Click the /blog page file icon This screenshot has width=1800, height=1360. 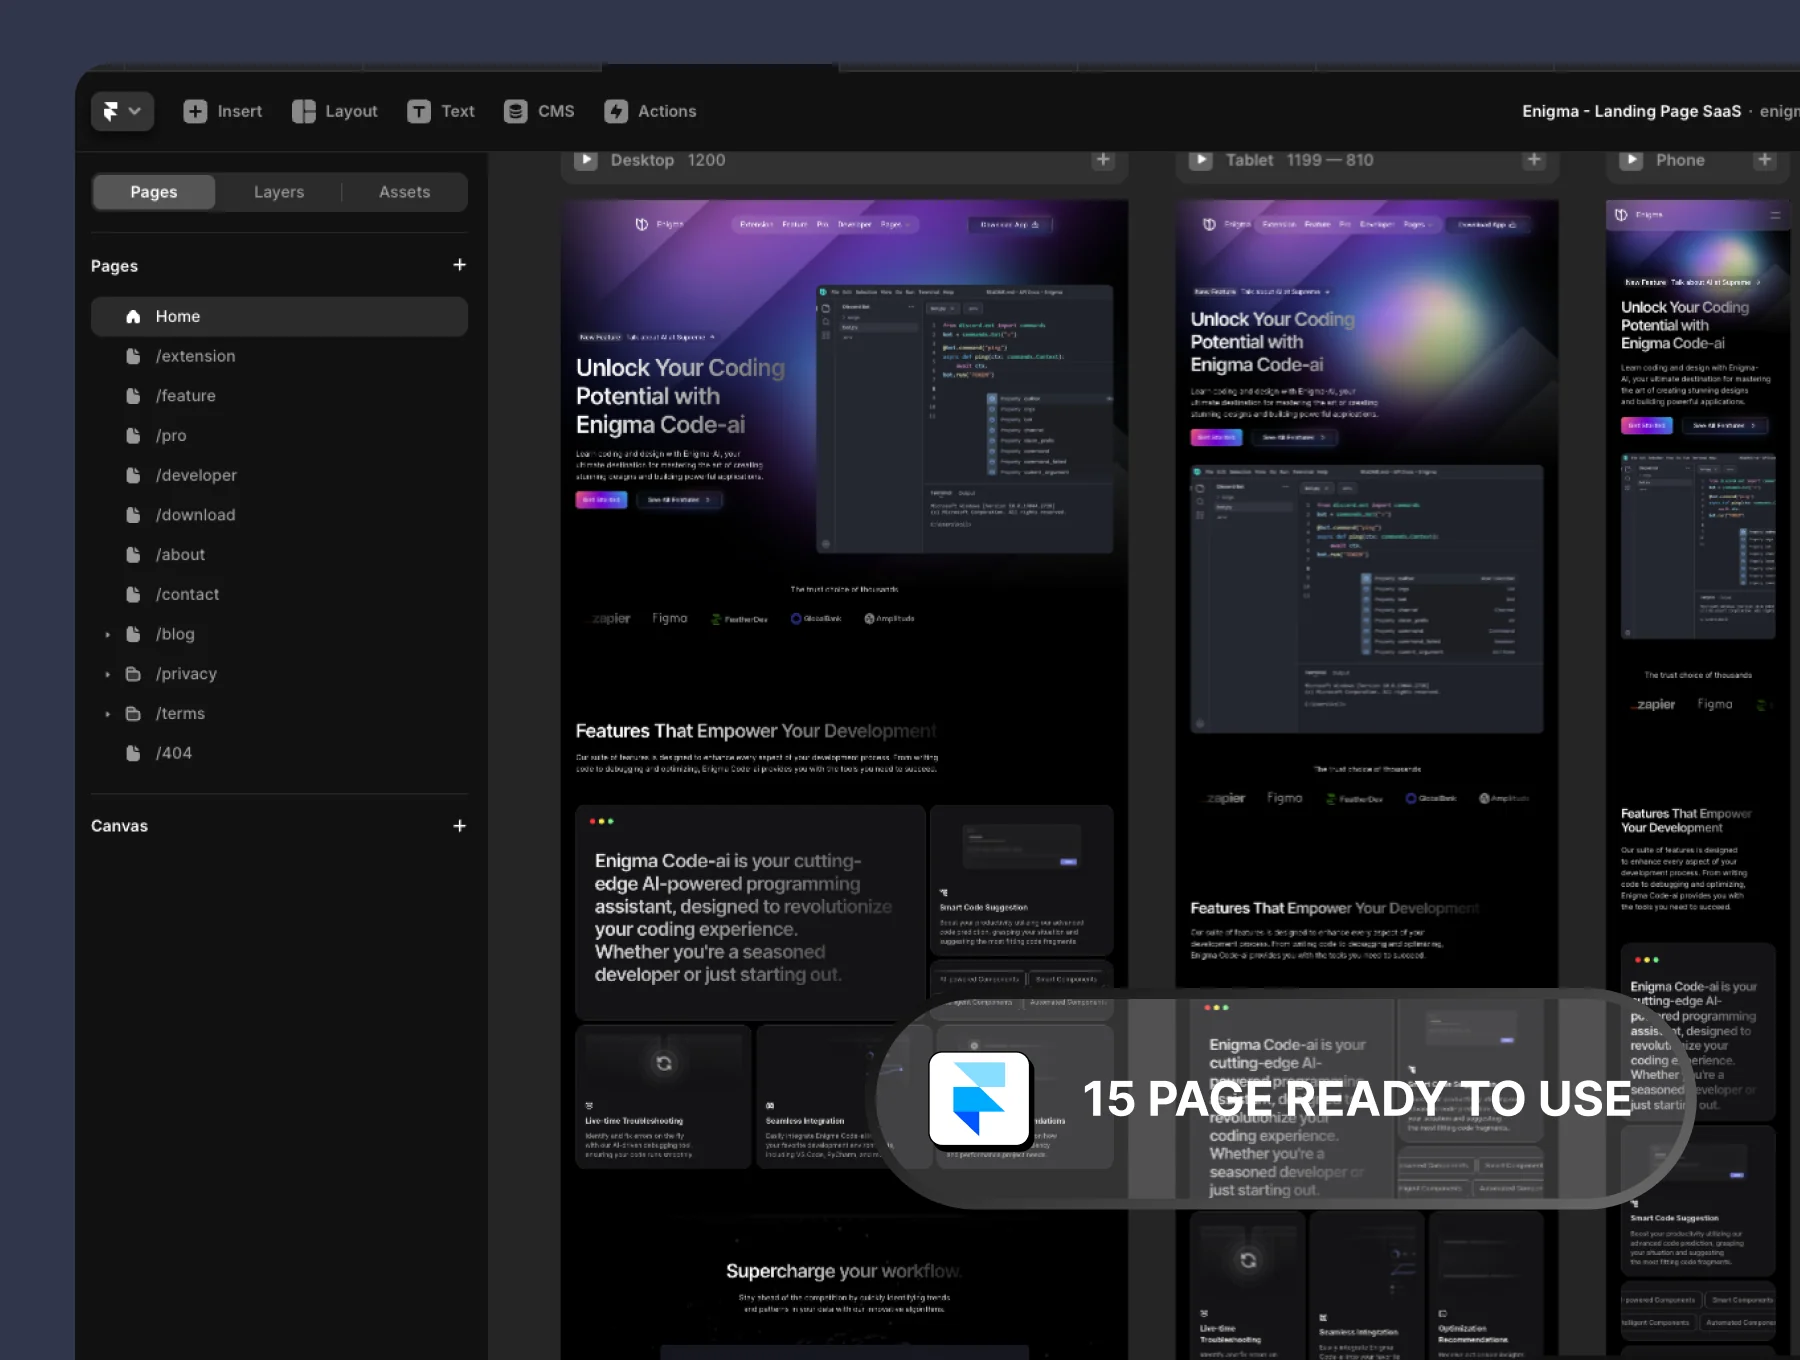tap(133, 634)
